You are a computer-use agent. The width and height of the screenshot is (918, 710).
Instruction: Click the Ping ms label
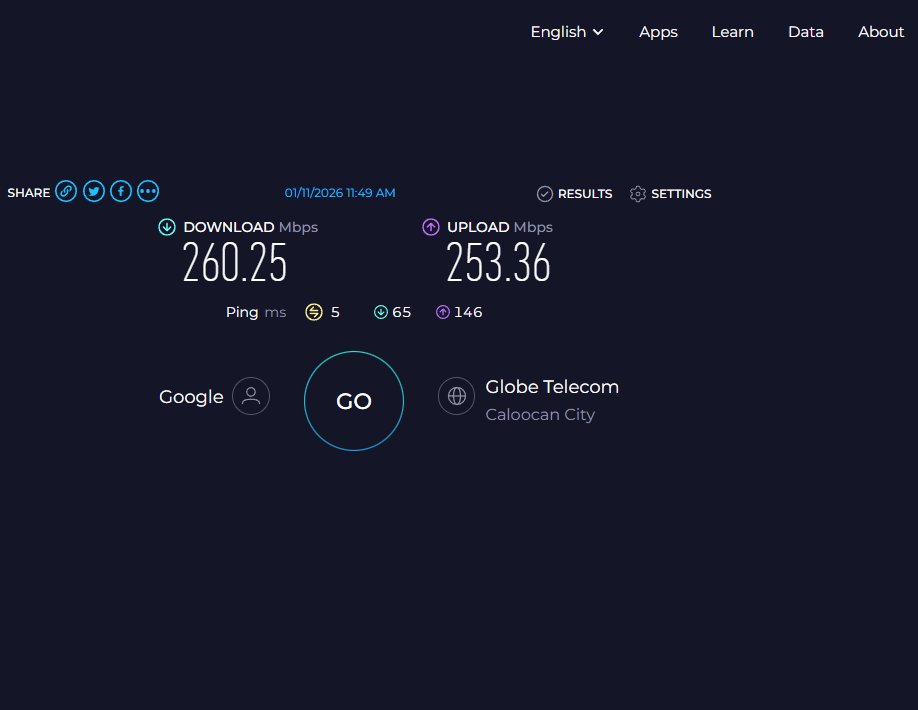click(x=256, y=312)
